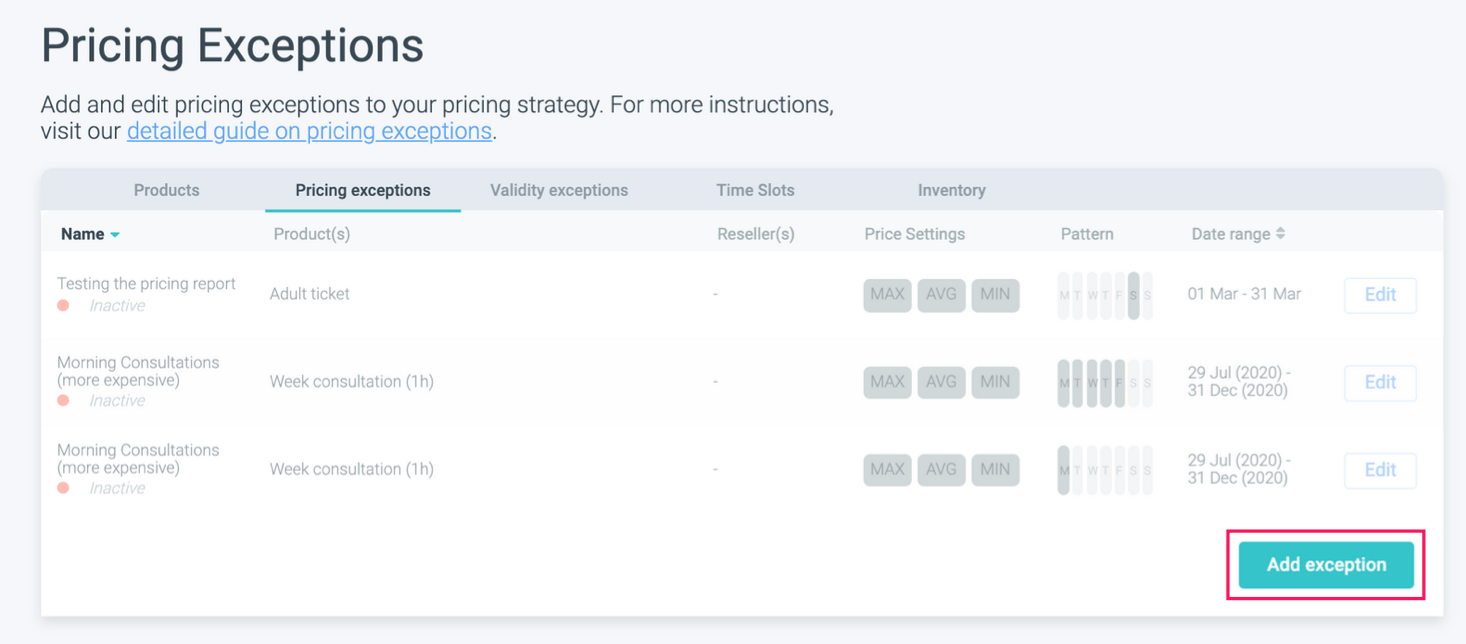Select the MIN price badge on Adult ticket row
This screenshot has height=644, width=1466.
(x=995, y=295)
